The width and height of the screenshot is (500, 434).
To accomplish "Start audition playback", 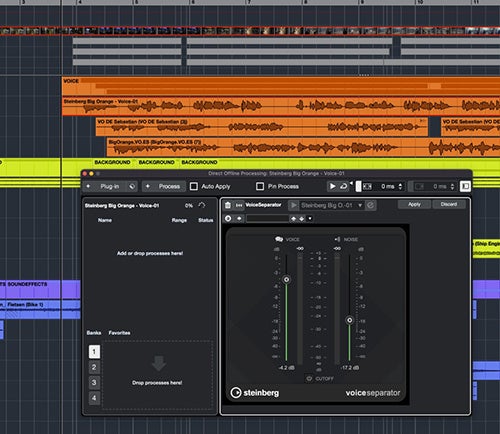I will tap(332, 186).
